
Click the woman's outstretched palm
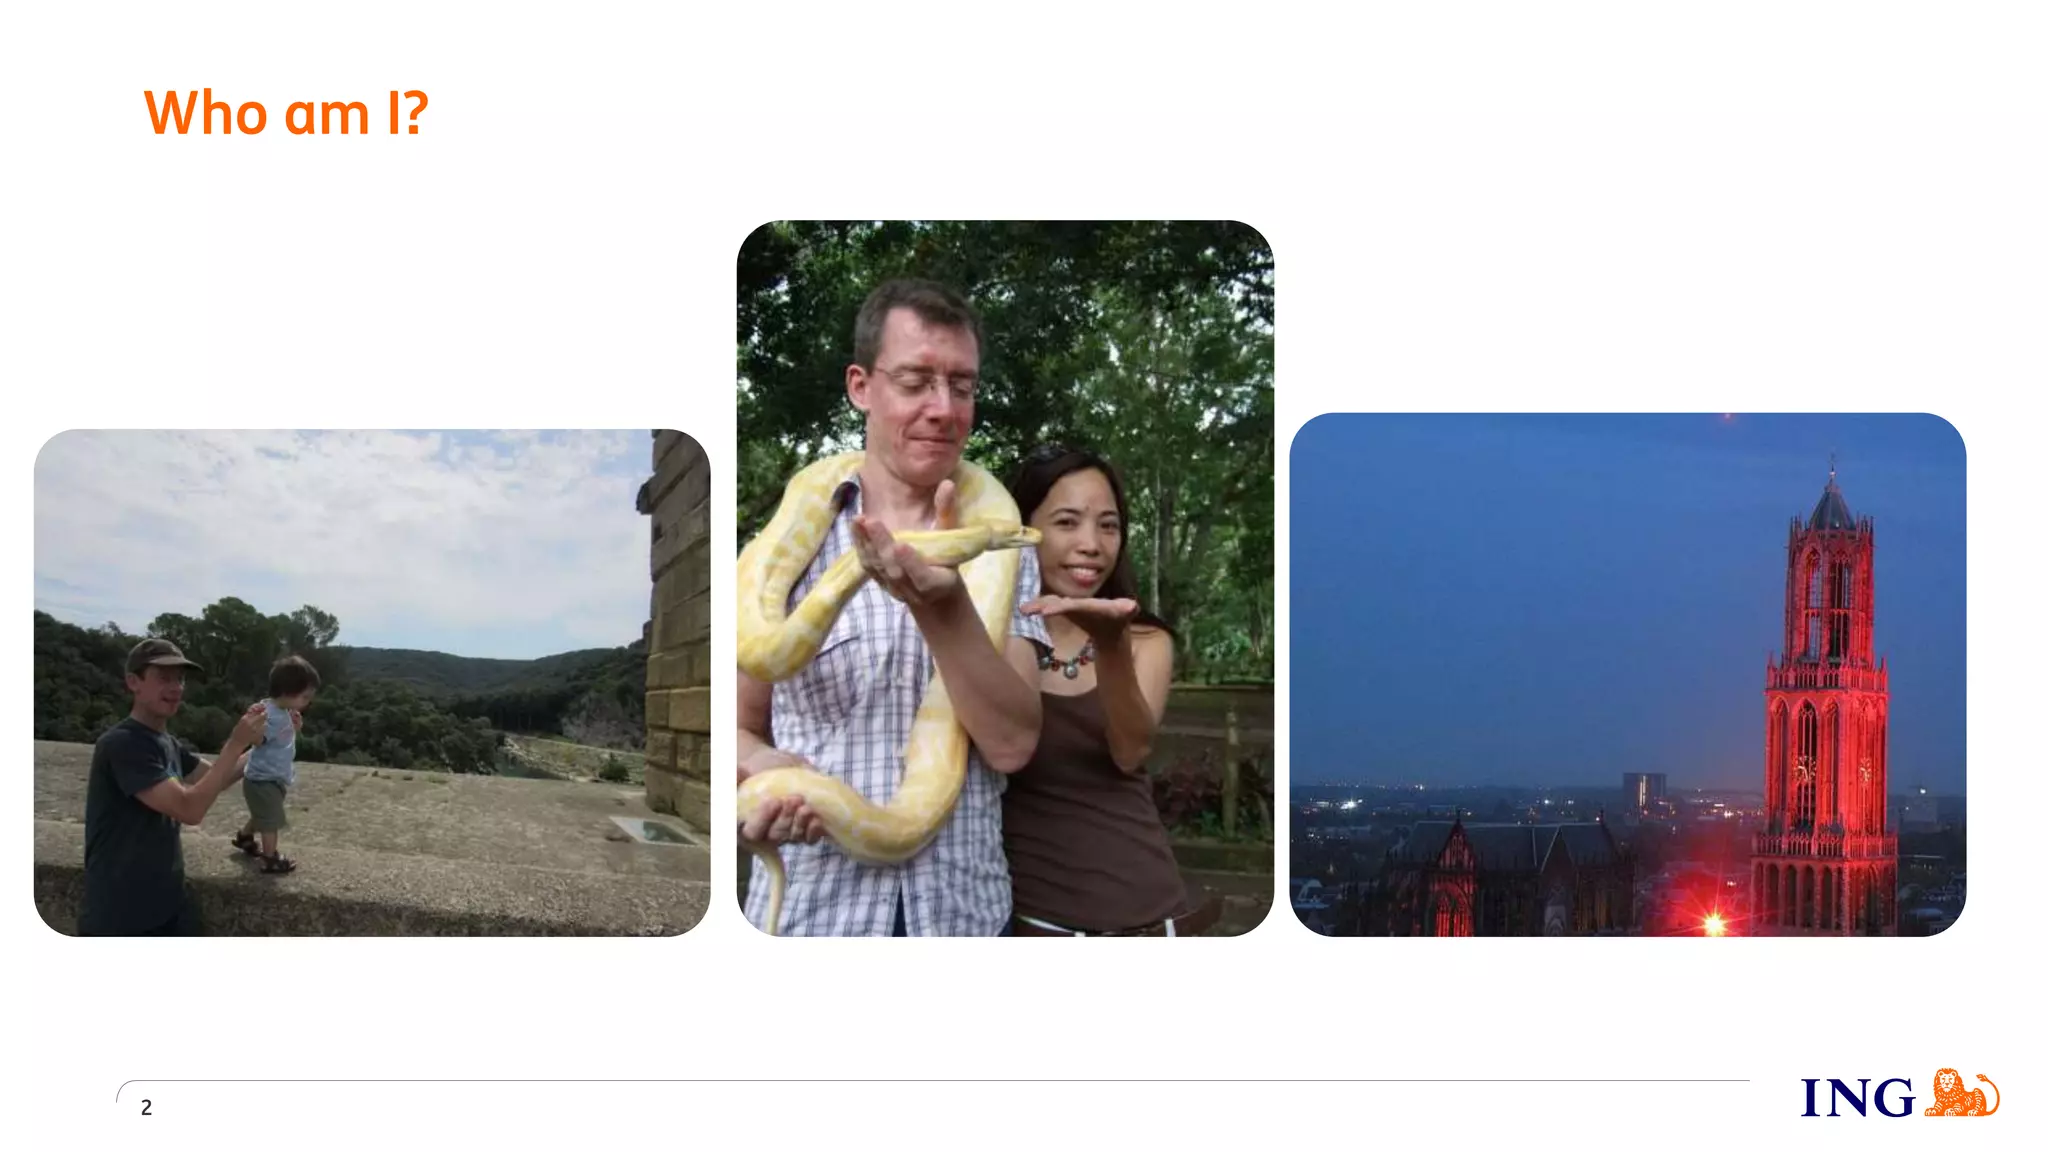click(x=1080, y=608)
